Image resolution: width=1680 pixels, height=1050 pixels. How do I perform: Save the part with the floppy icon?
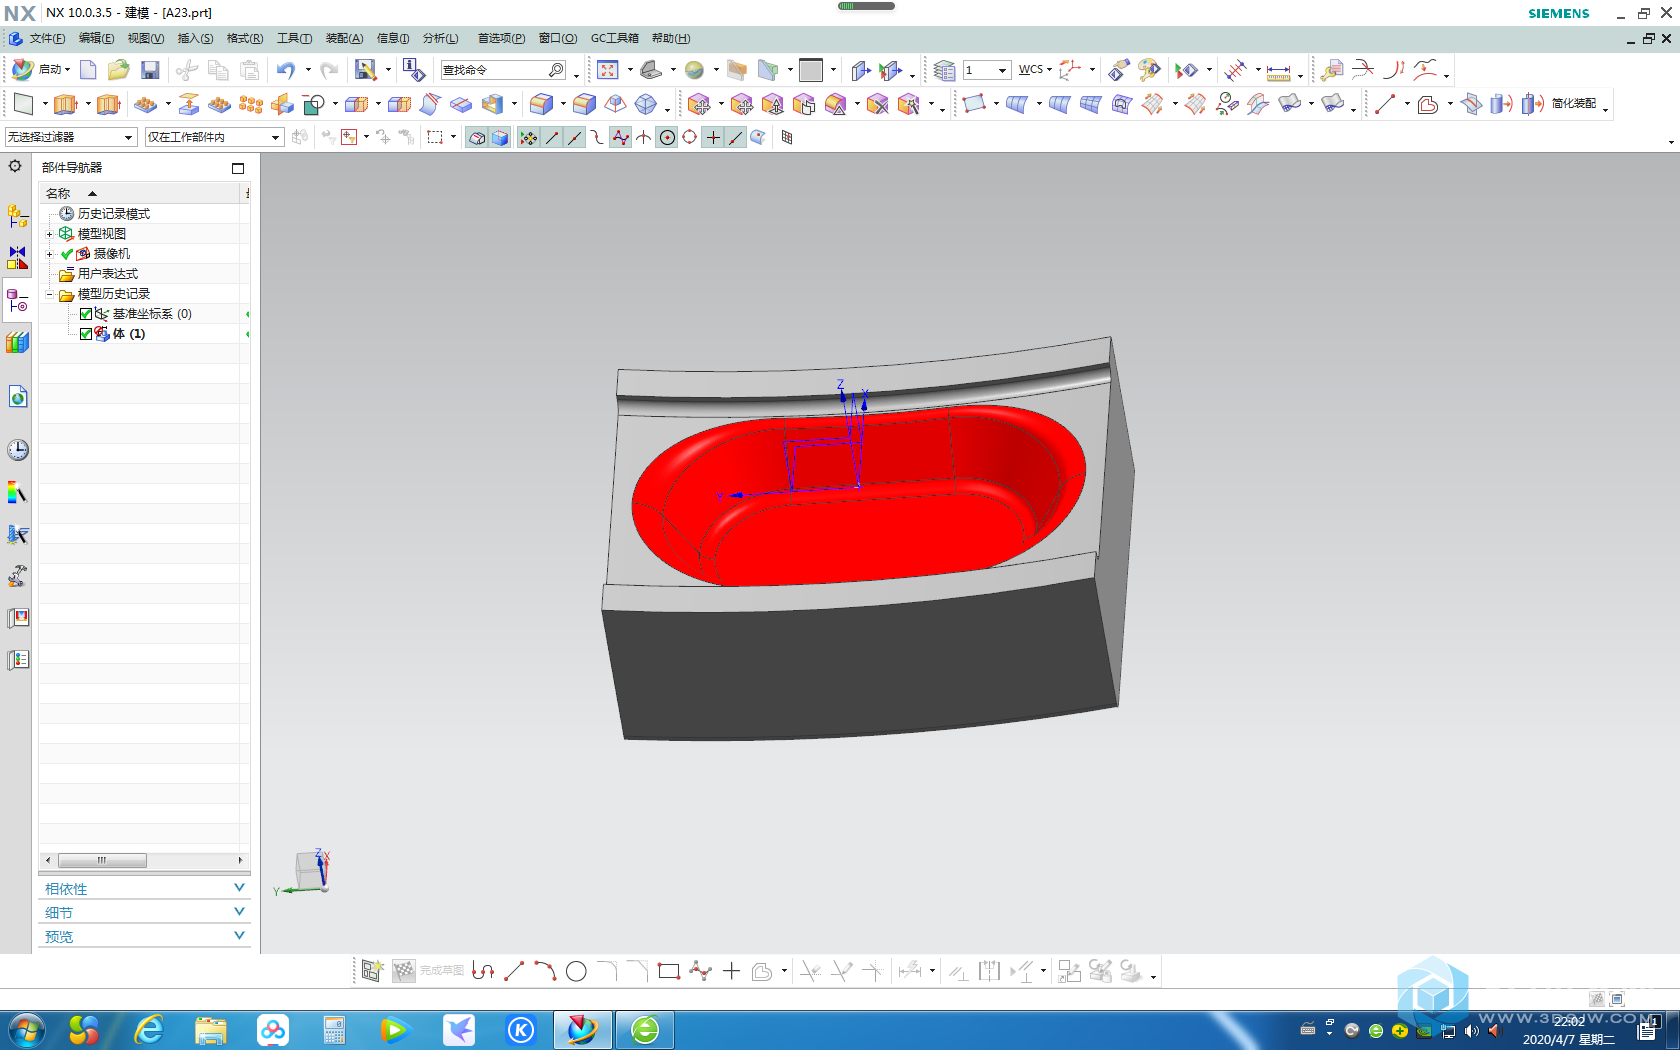(150, 70)
